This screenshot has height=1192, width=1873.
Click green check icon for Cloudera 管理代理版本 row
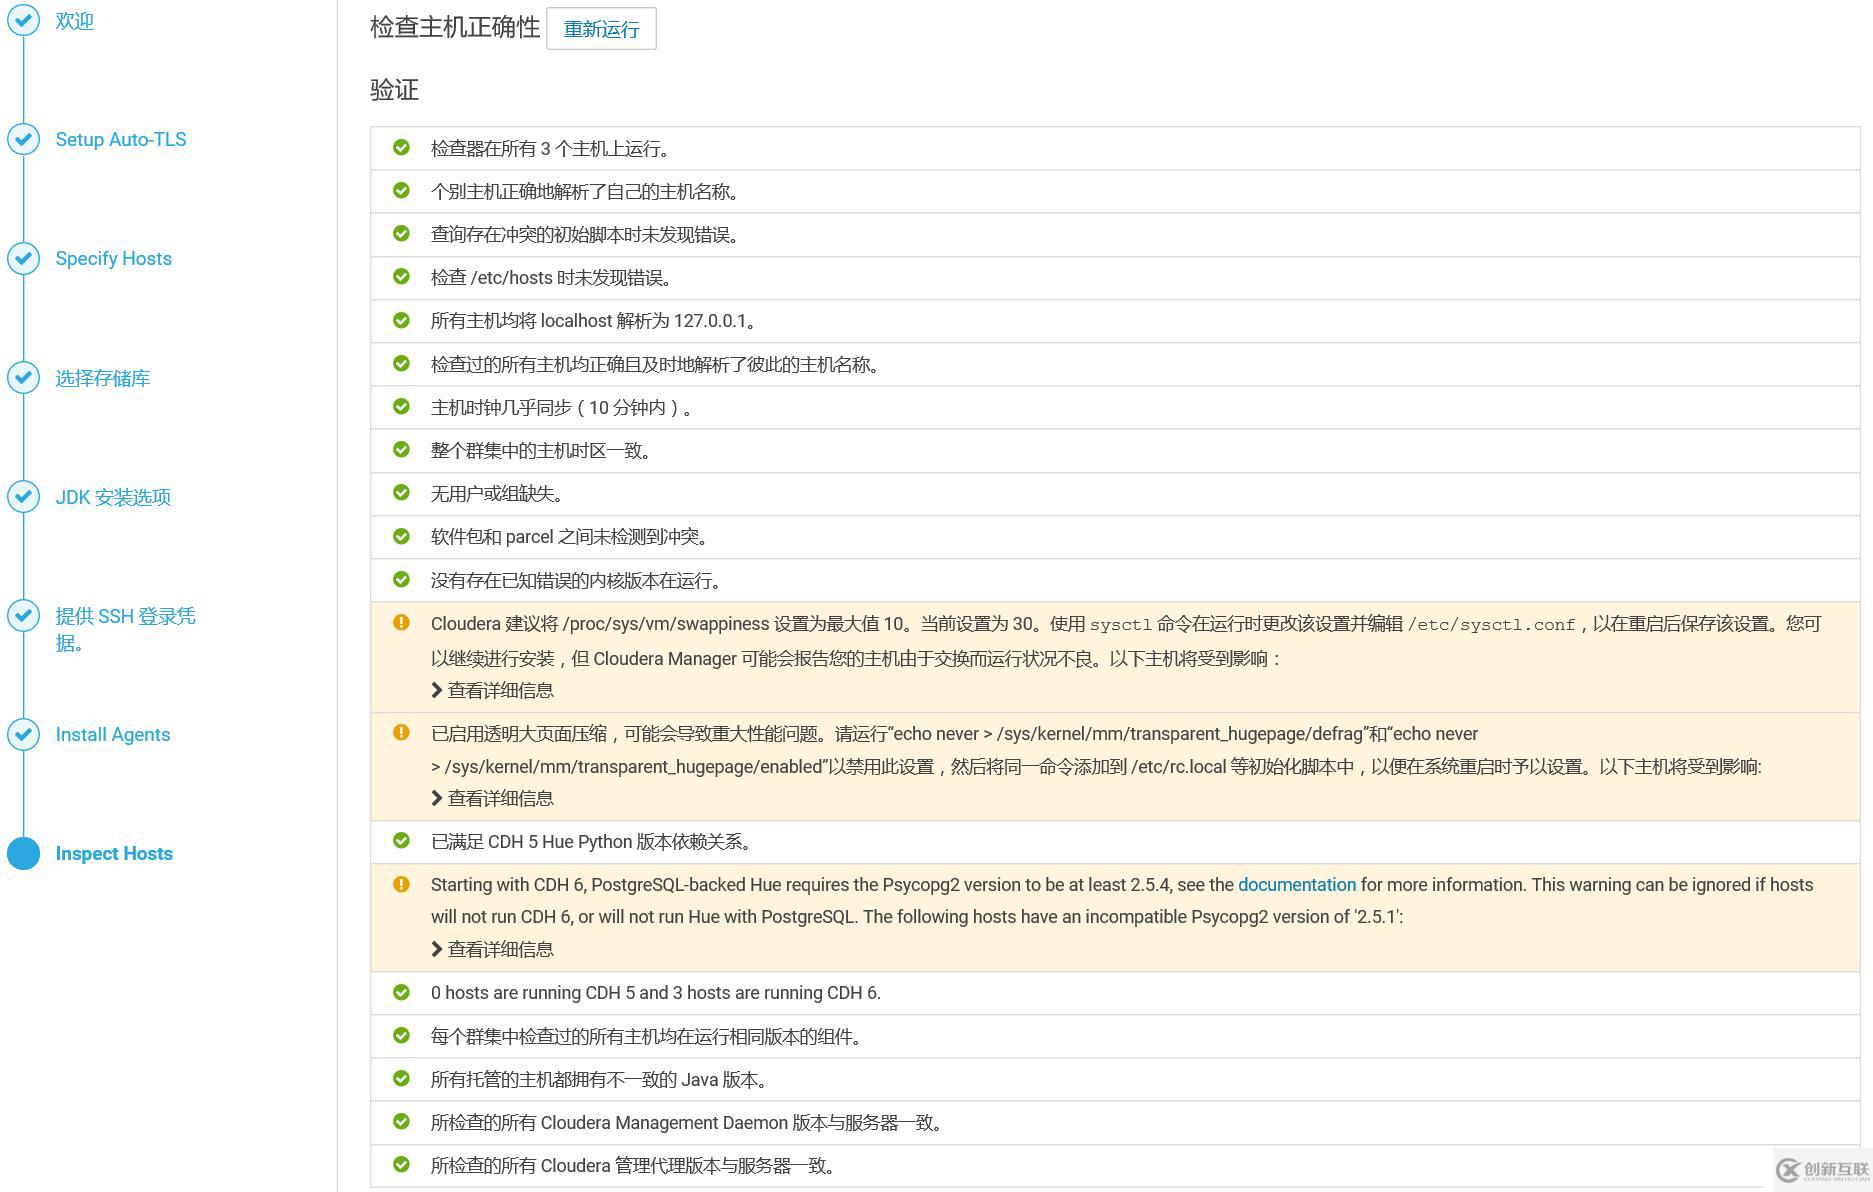click(x=401, y=1164)
